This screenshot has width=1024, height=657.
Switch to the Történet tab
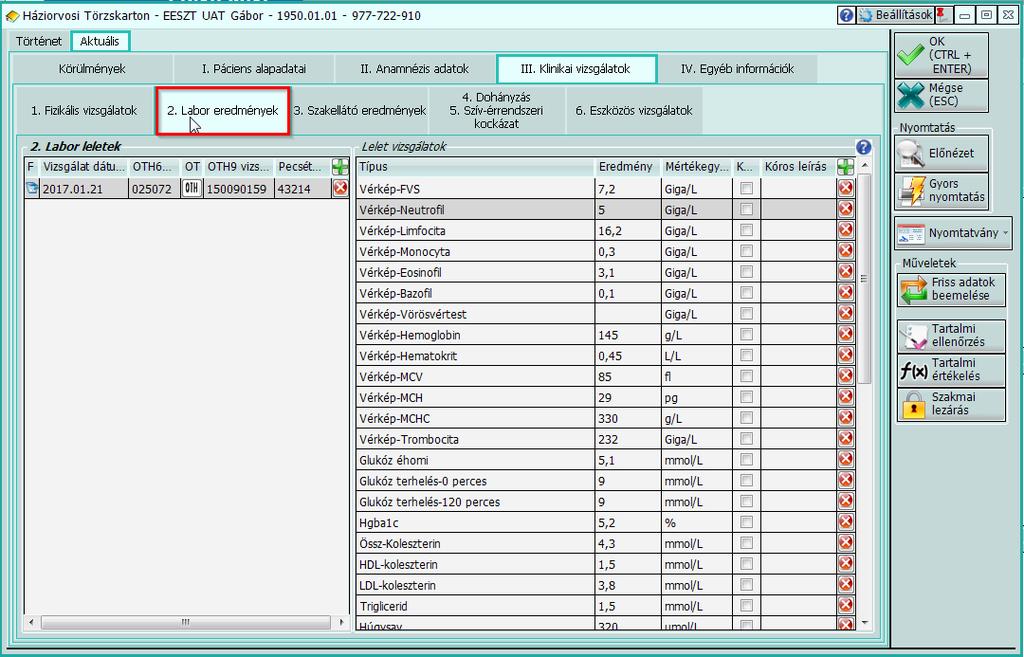[39, 41]
